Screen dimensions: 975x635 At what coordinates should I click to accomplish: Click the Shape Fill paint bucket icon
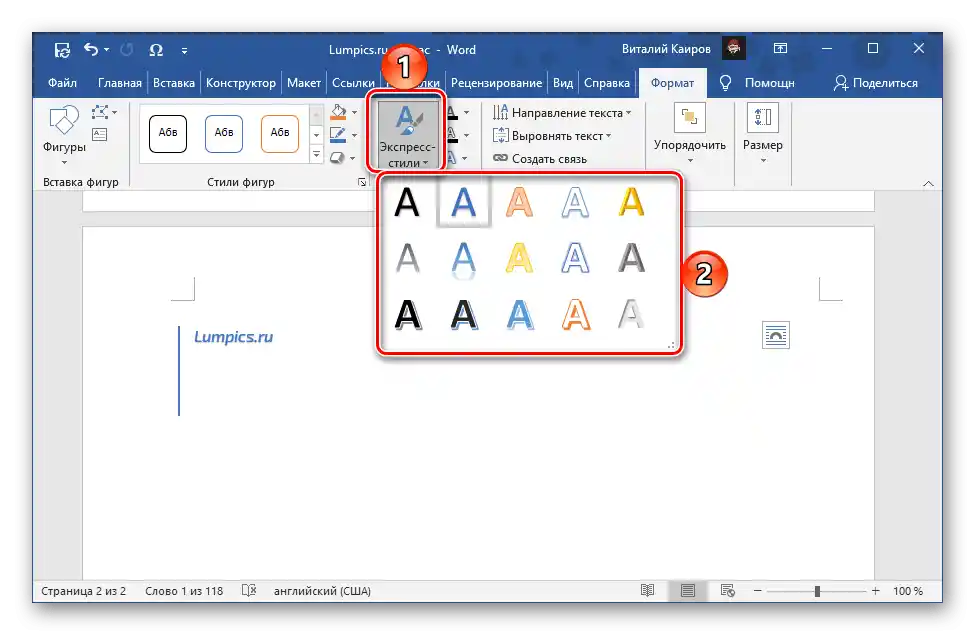click(x=338, y=112)
